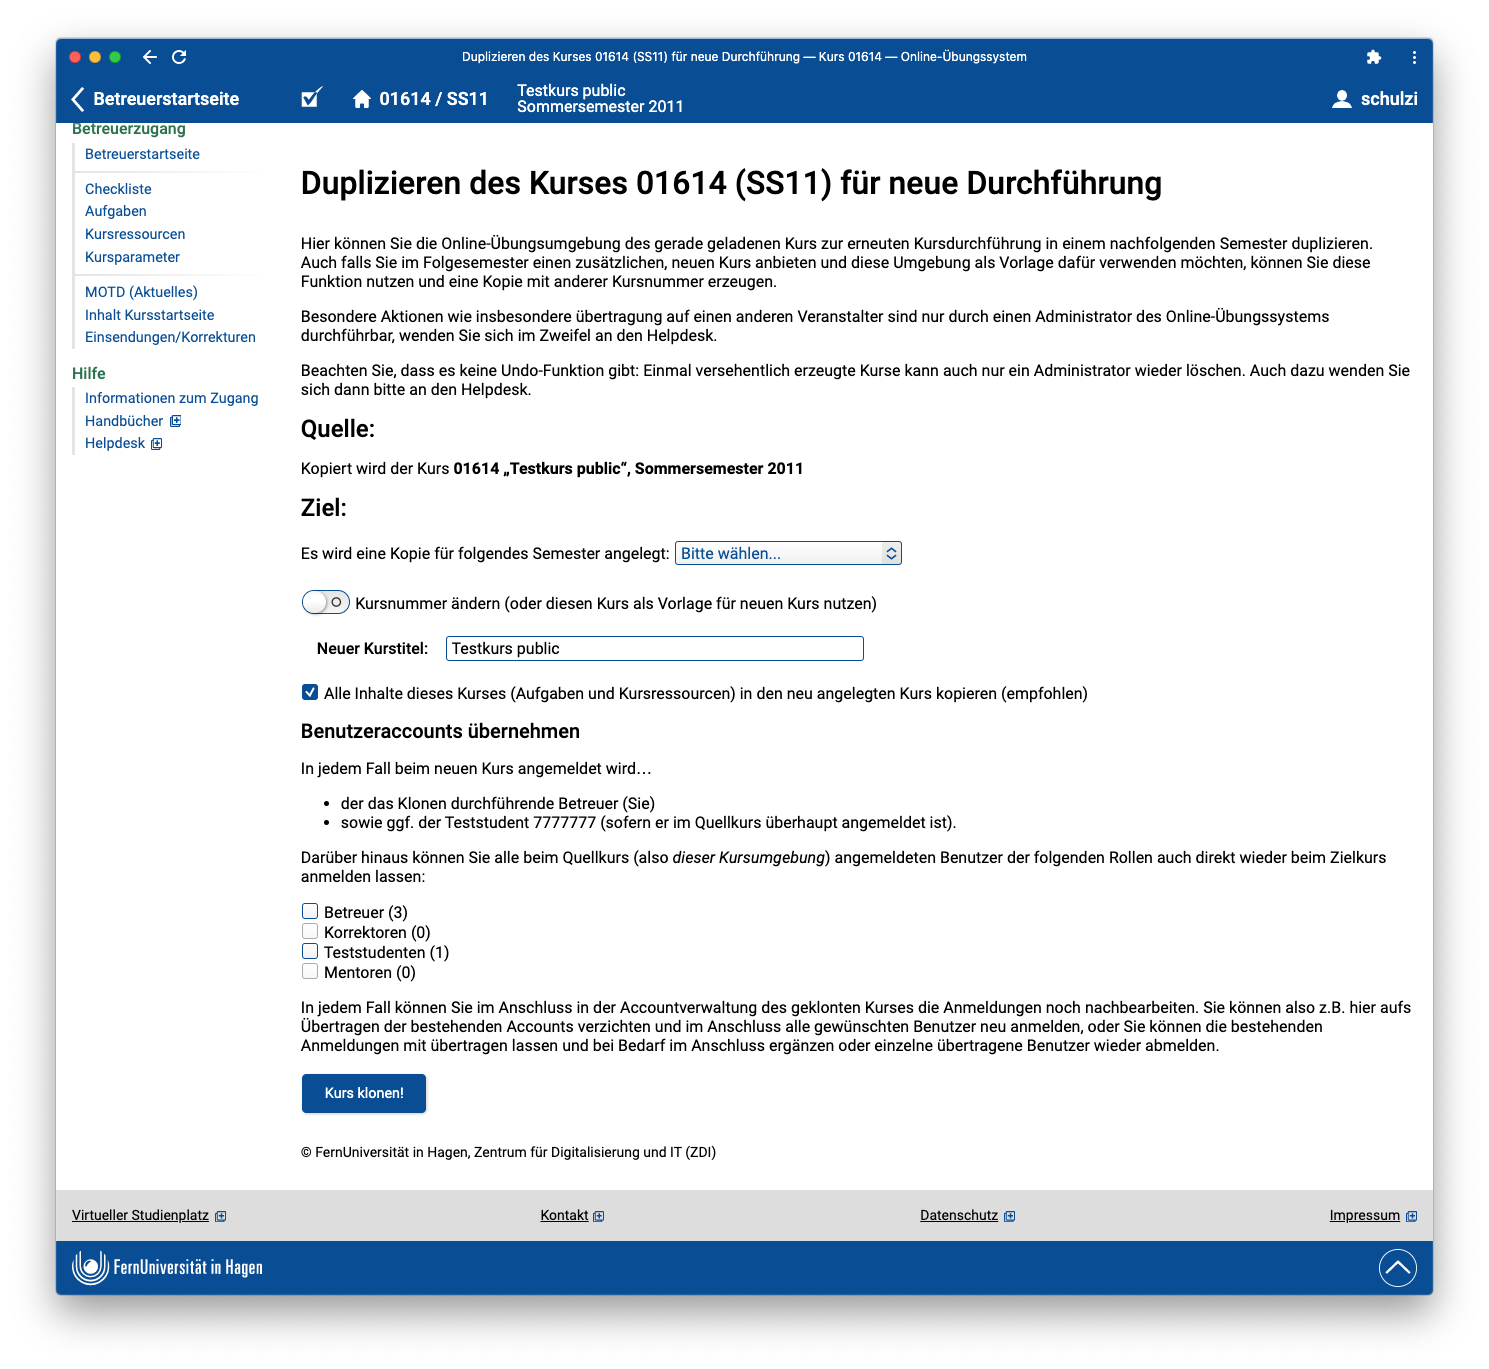Screen dimensions: 1489x1369
Task: Click external link icon beside Kontakt
Action: [599, 1216]
